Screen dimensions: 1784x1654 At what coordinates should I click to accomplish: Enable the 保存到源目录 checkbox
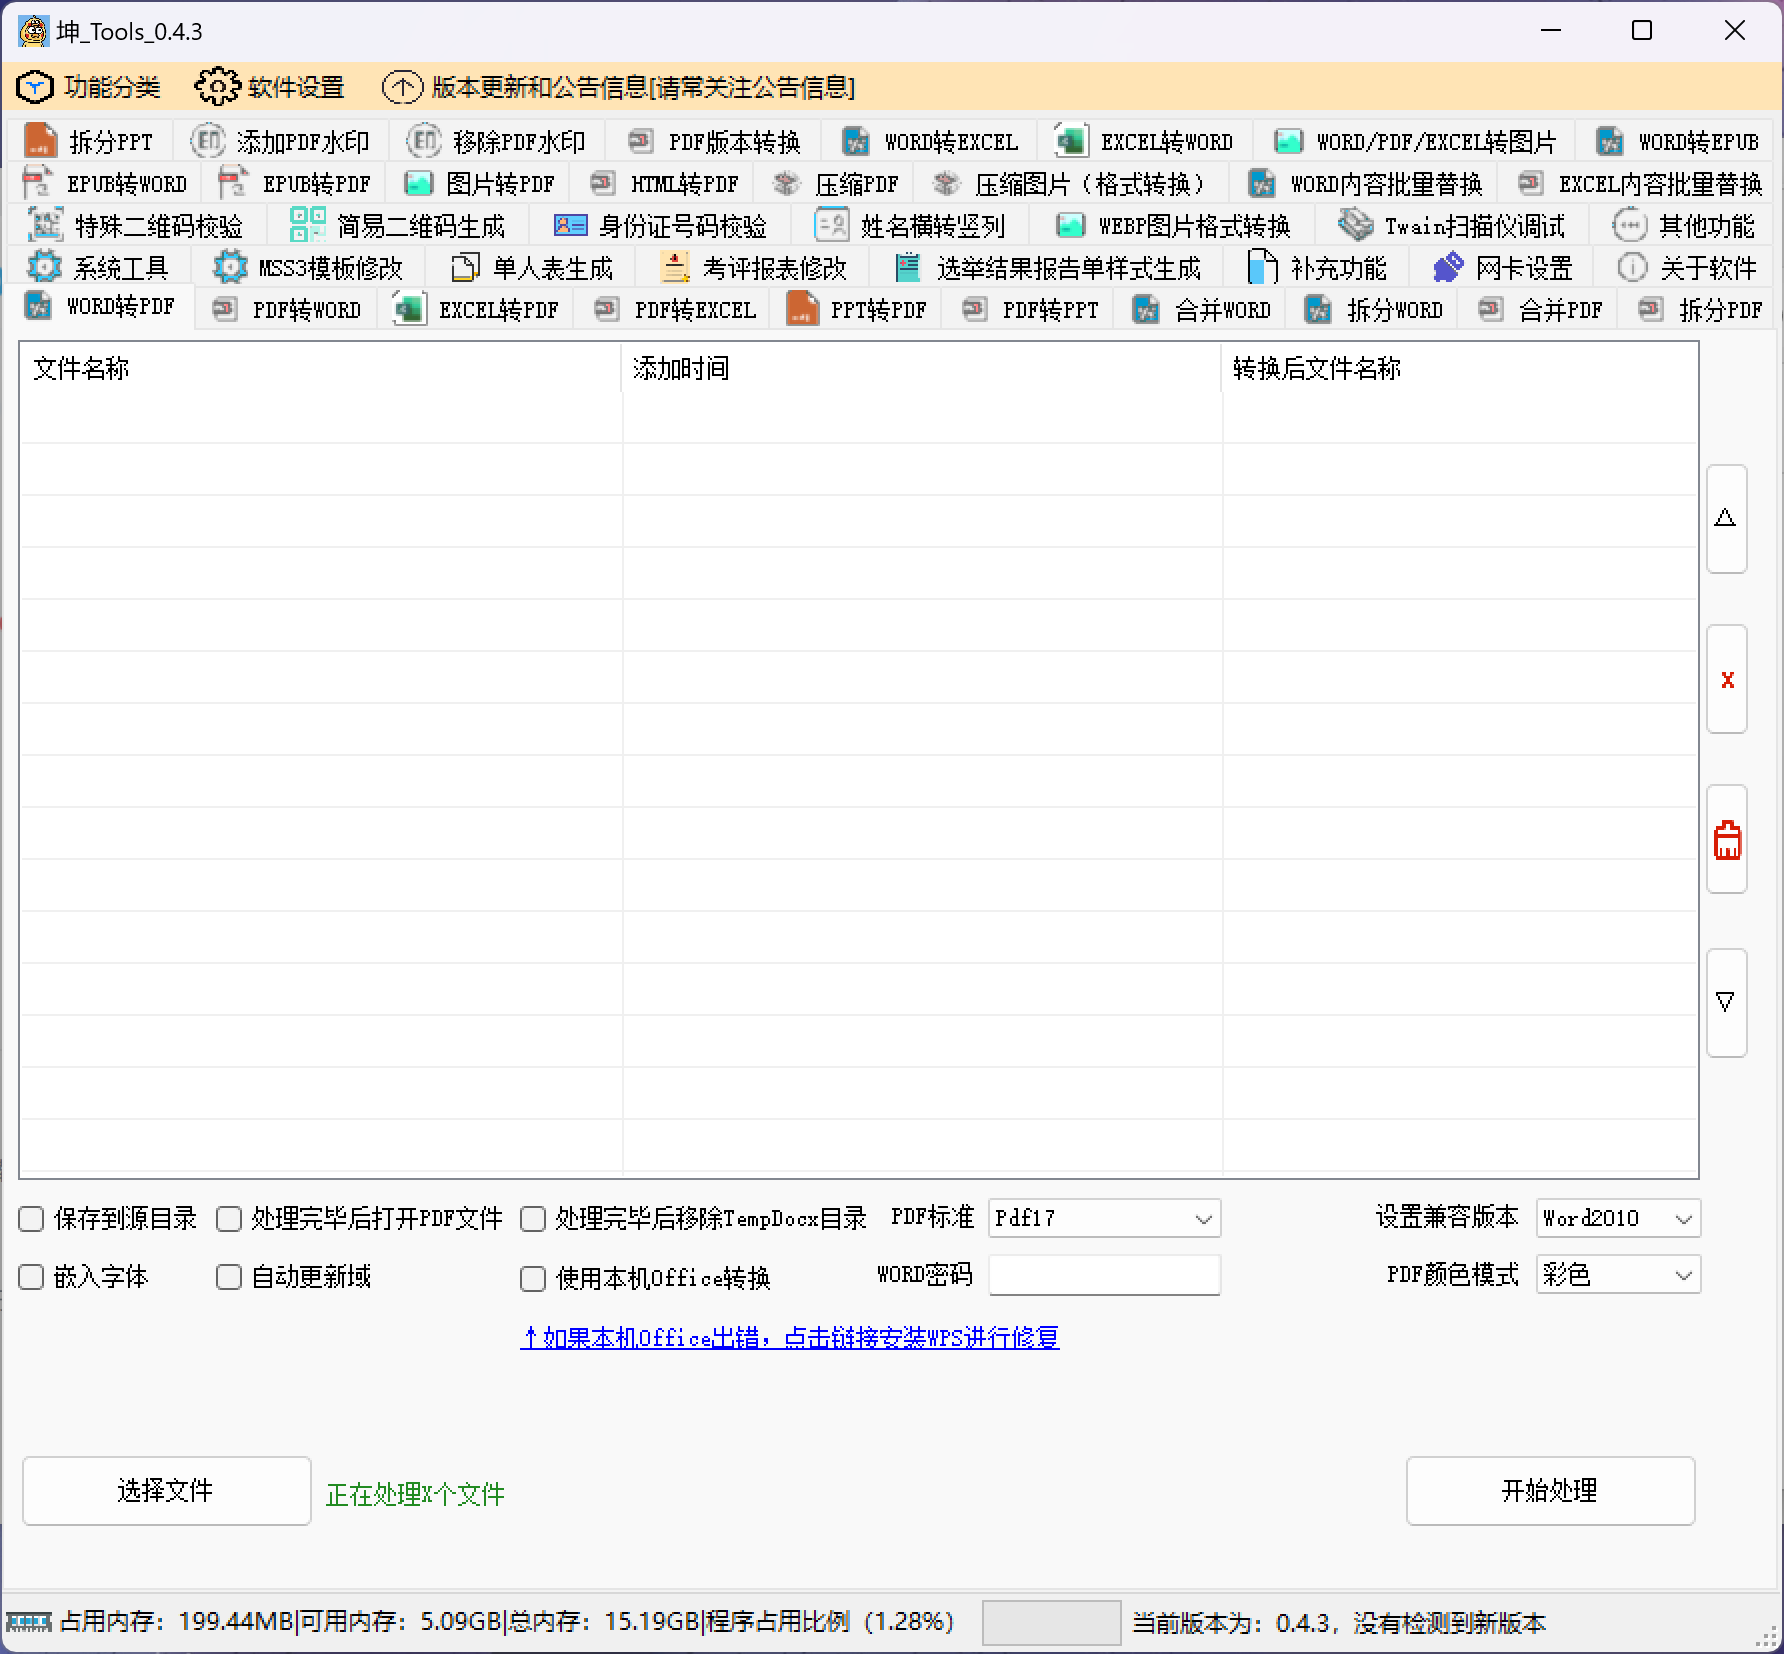pyautogui.click(x=32, y=1219)
